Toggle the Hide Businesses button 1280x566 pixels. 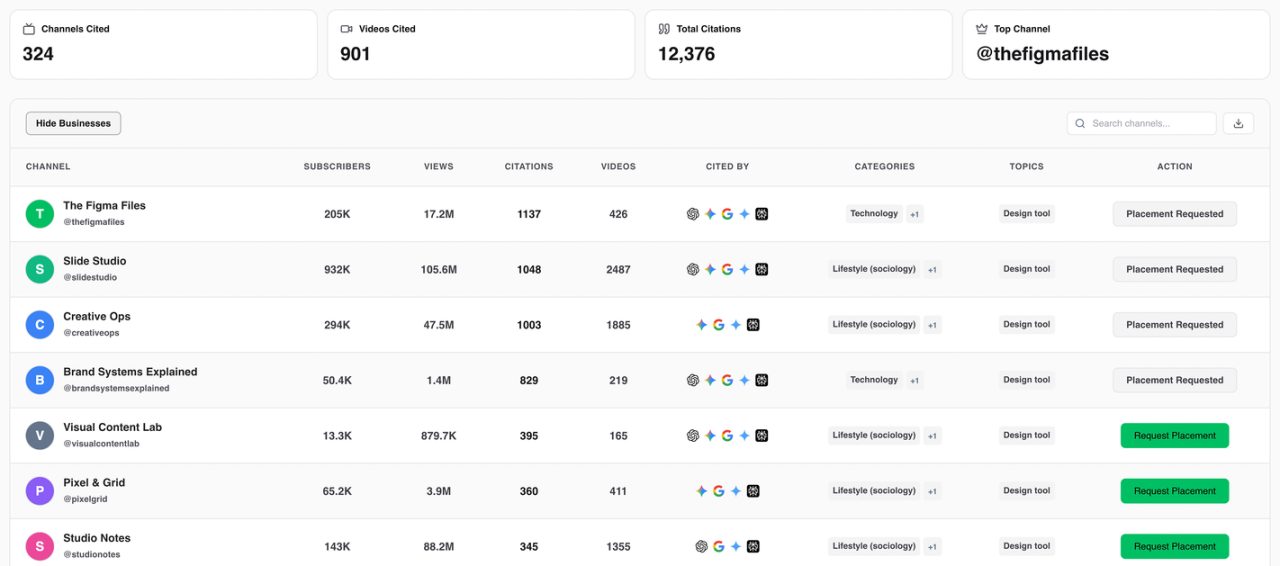tap(73, 124)
